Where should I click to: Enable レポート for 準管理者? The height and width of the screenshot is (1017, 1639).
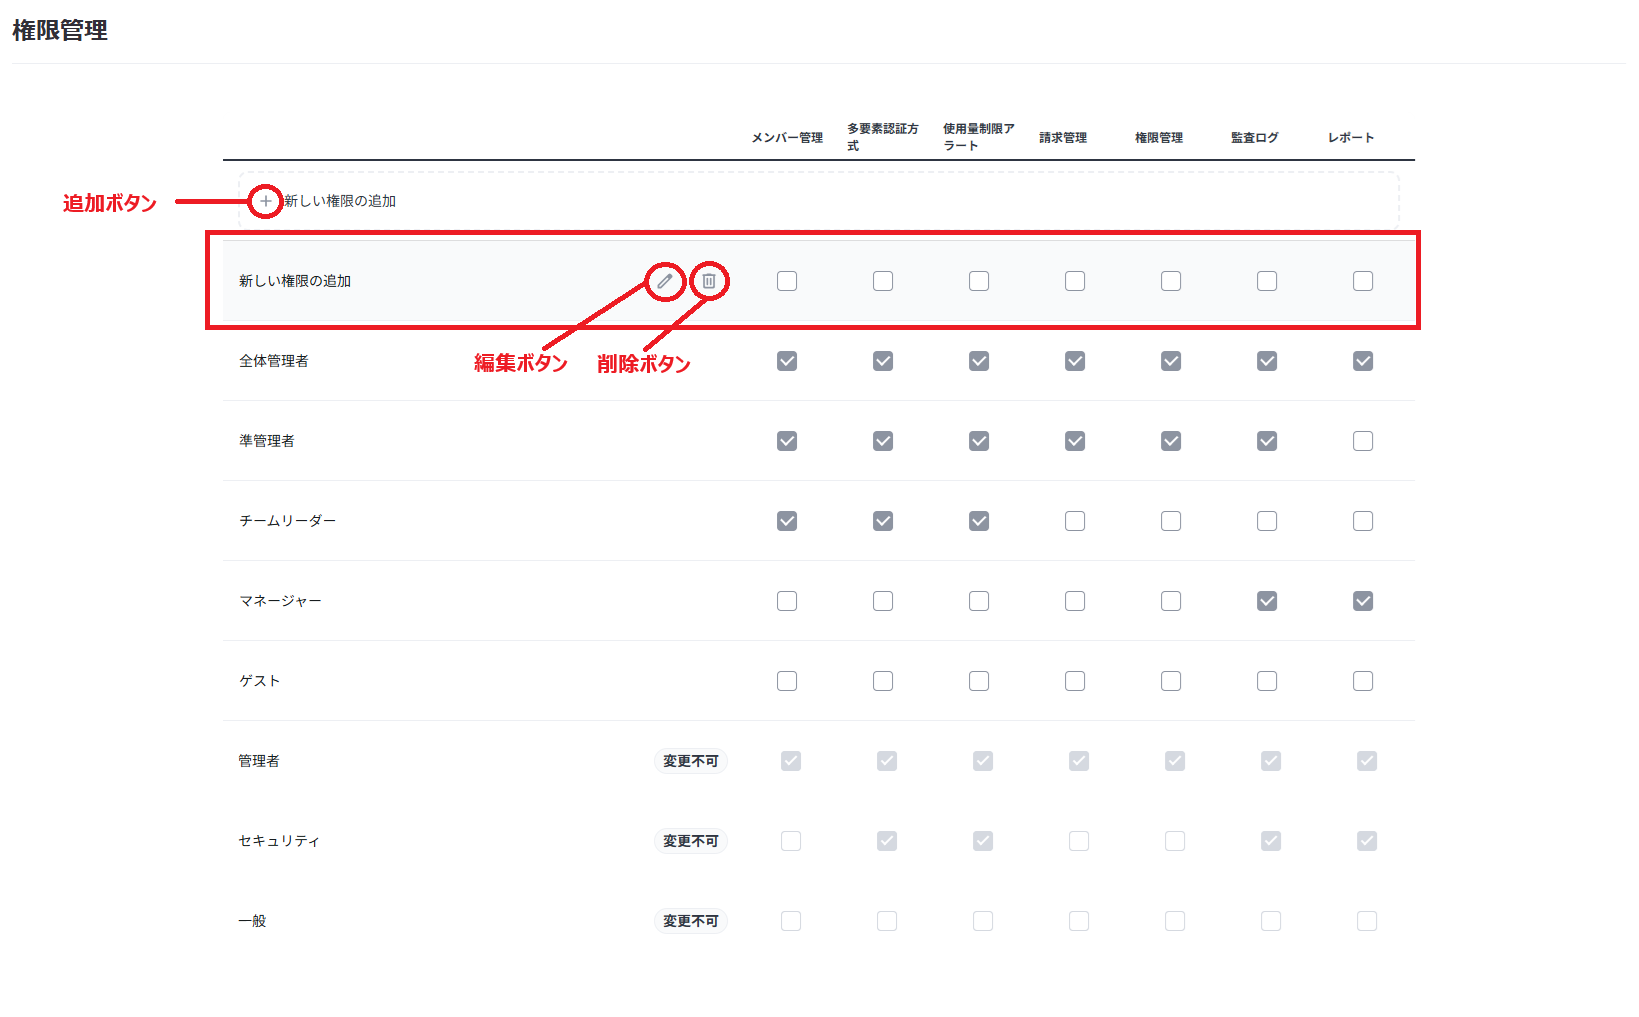[1363, 441]
